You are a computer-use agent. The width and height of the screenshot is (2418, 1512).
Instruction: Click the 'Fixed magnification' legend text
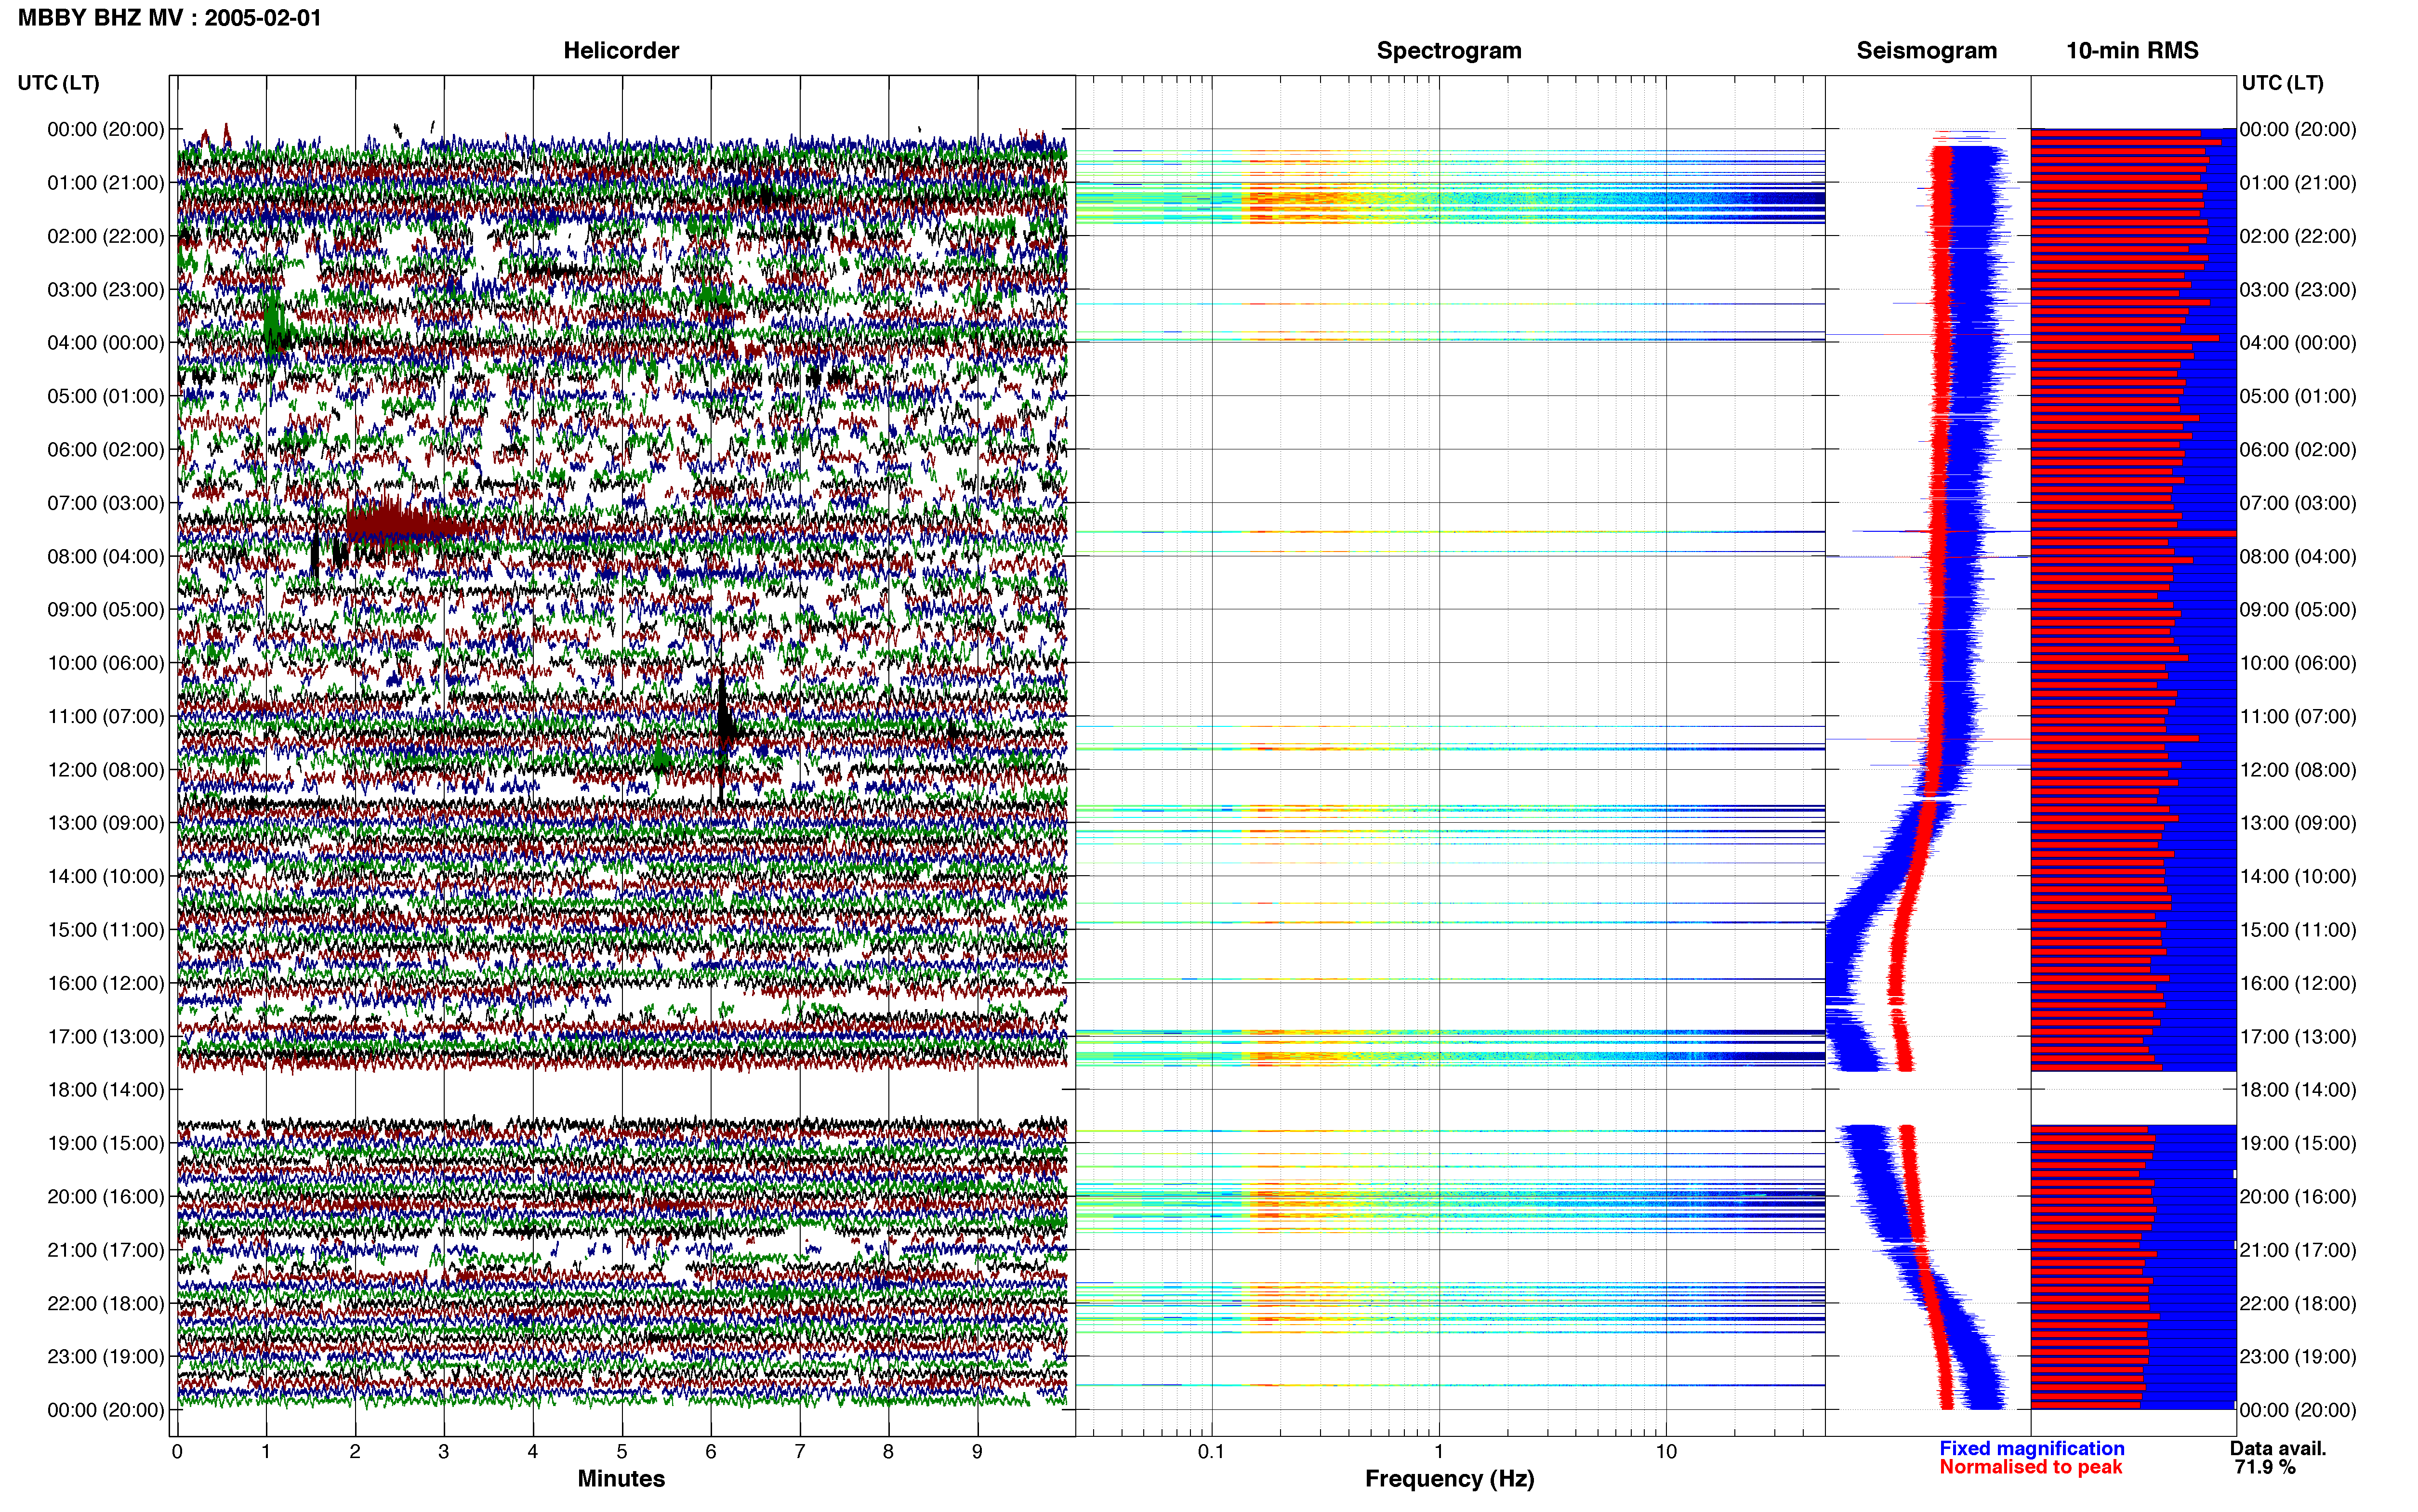(x=2031, y=1448)
